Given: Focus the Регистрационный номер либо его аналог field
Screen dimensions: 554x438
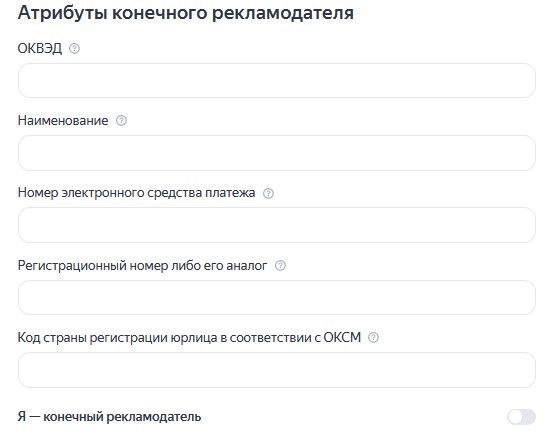Looking at the screenshot, I should [277, 297].
